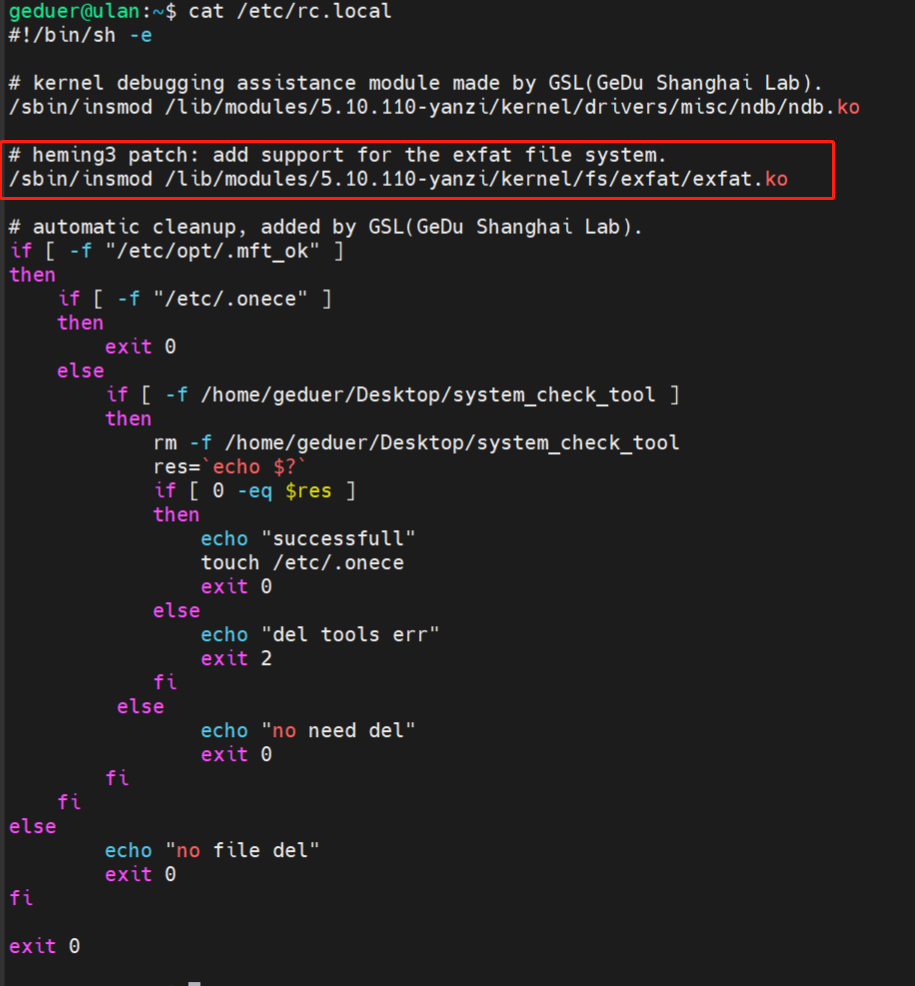Click the 'exit 0' under 'no need del'
Viewport: 915px width, 986px height.
236,755
